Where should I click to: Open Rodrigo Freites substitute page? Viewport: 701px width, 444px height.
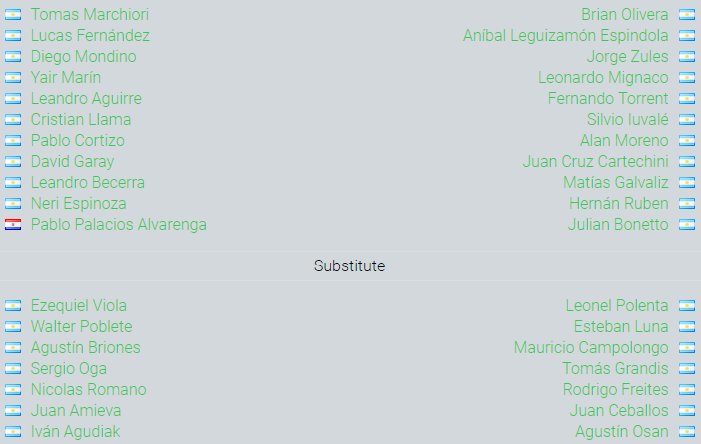click(616, 389)
